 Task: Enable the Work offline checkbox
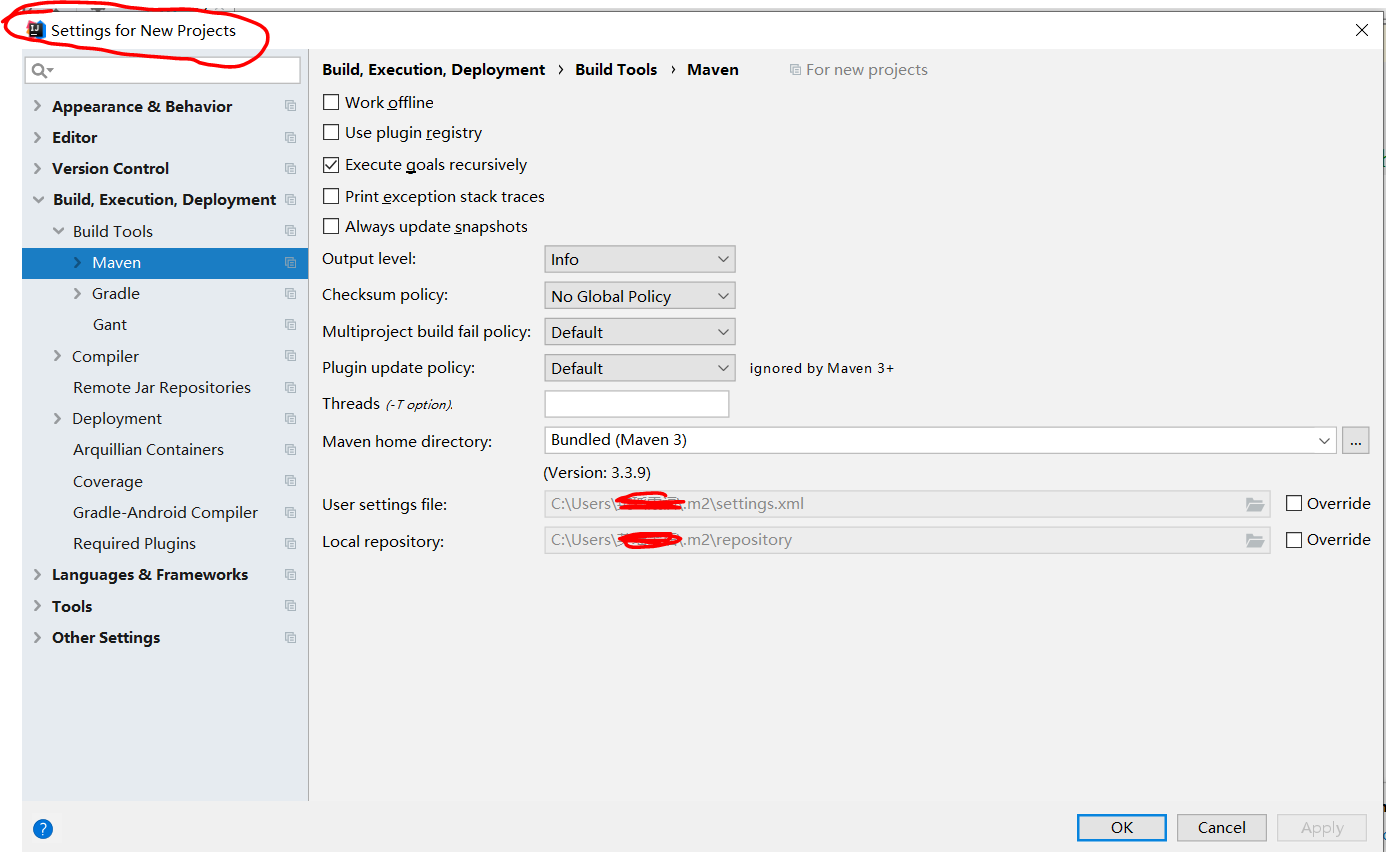331,102
